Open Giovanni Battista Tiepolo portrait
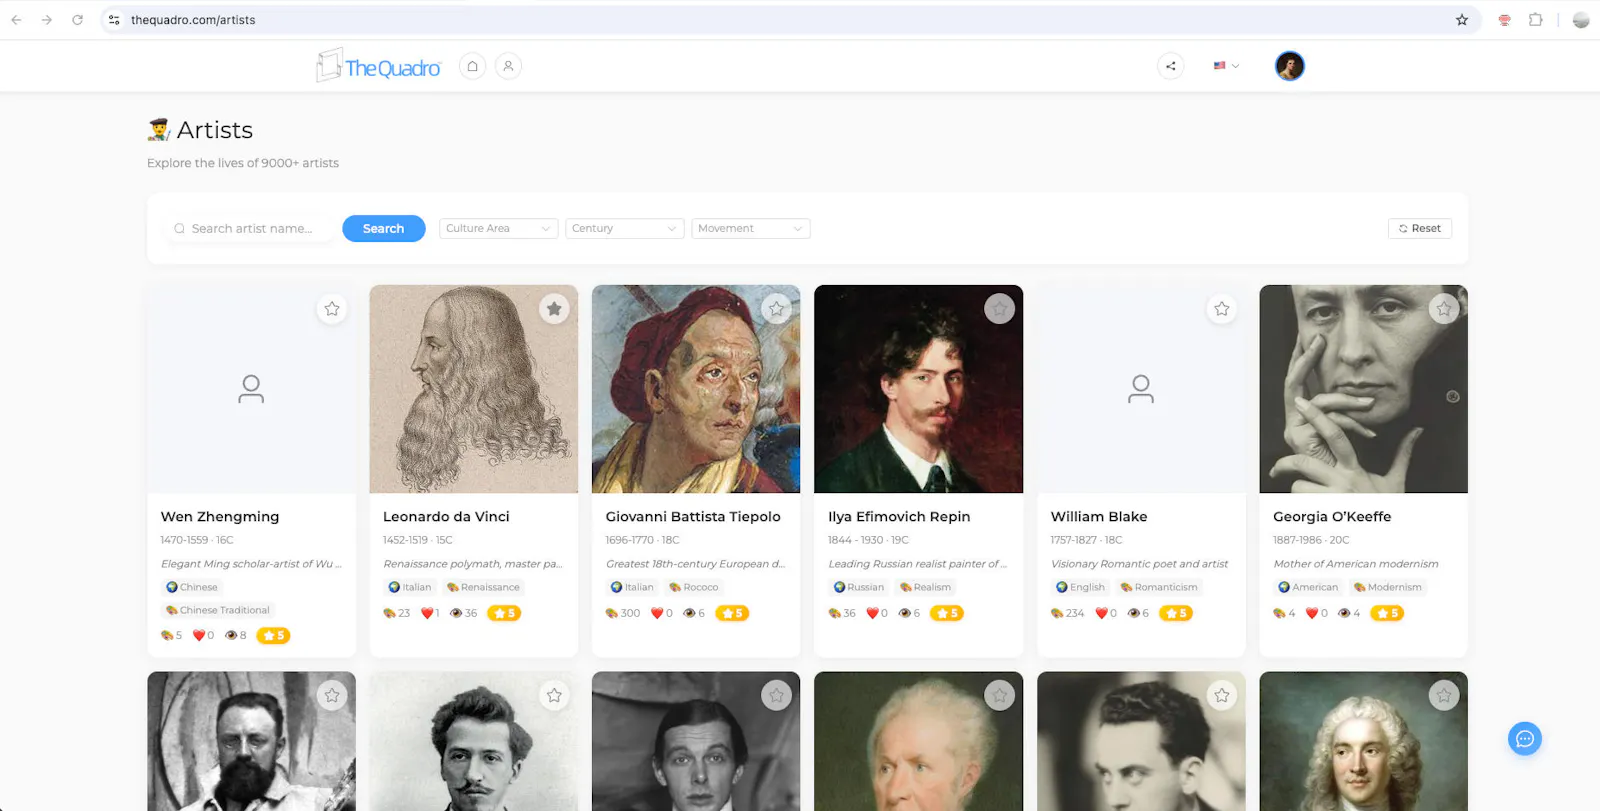Viewport: 1600px width, 811px height. 696,389
